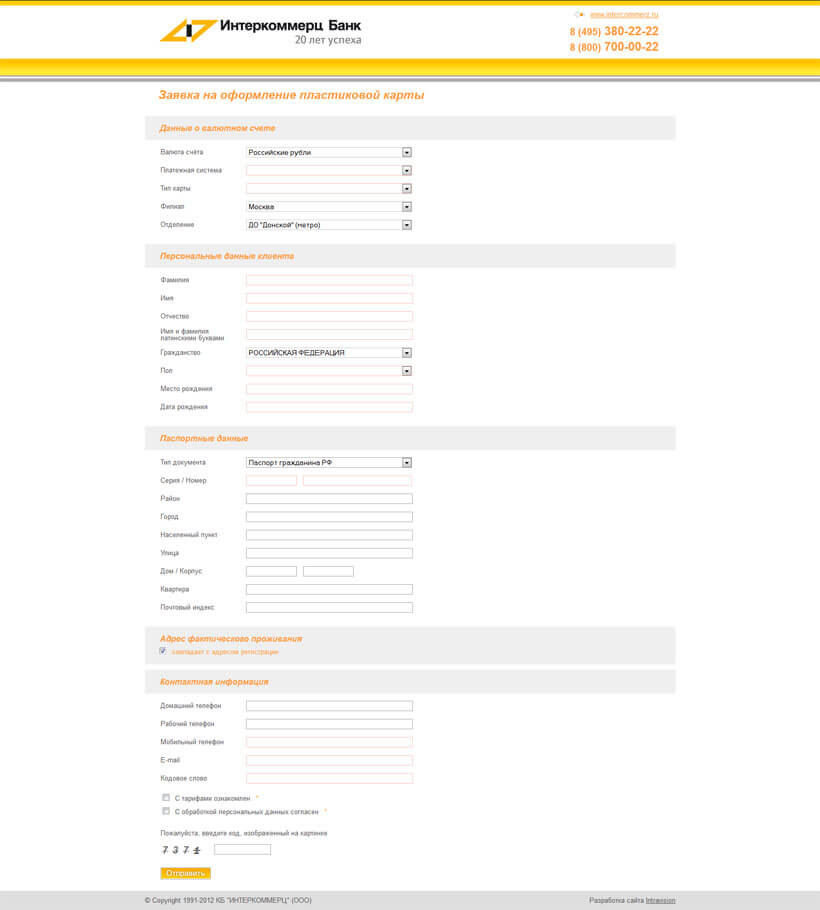
Task: Expand the Гражданство dropdown
Action: pyautogui.click(x=329, y=352)
